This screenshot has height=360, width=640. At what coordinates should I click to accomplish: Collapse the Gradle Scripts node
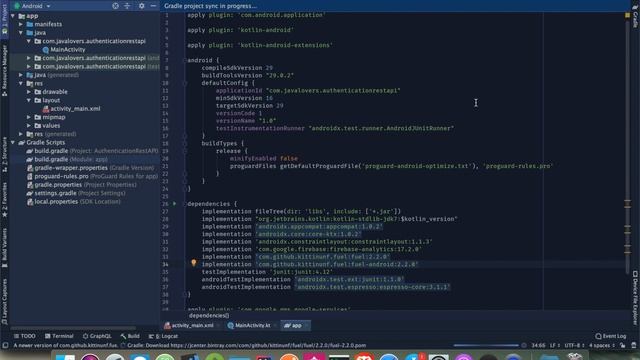point(13,142)
